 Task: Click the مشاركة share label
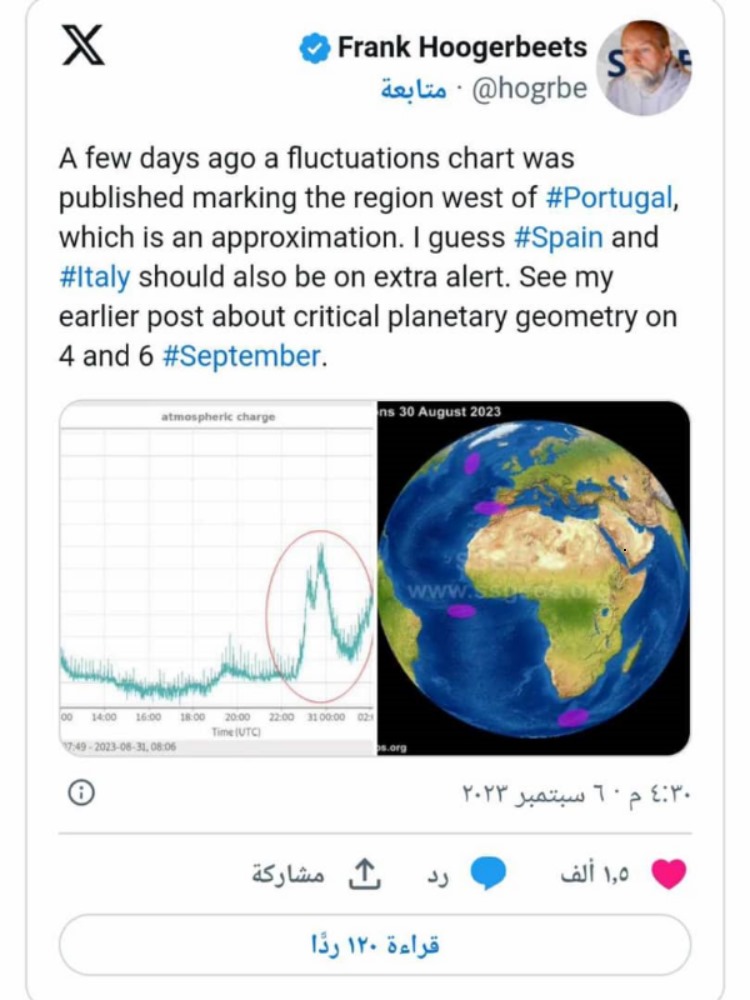288,874
